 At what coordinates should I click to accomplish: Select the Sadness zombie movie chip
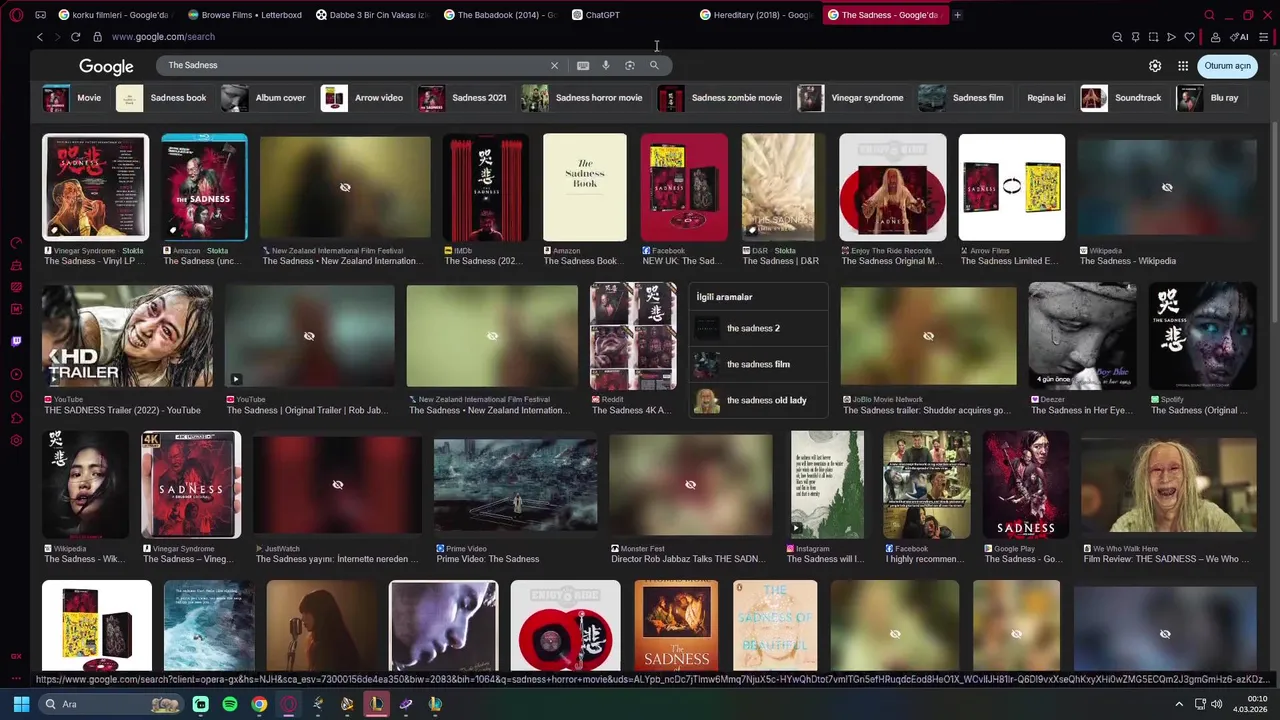[721, 98]
